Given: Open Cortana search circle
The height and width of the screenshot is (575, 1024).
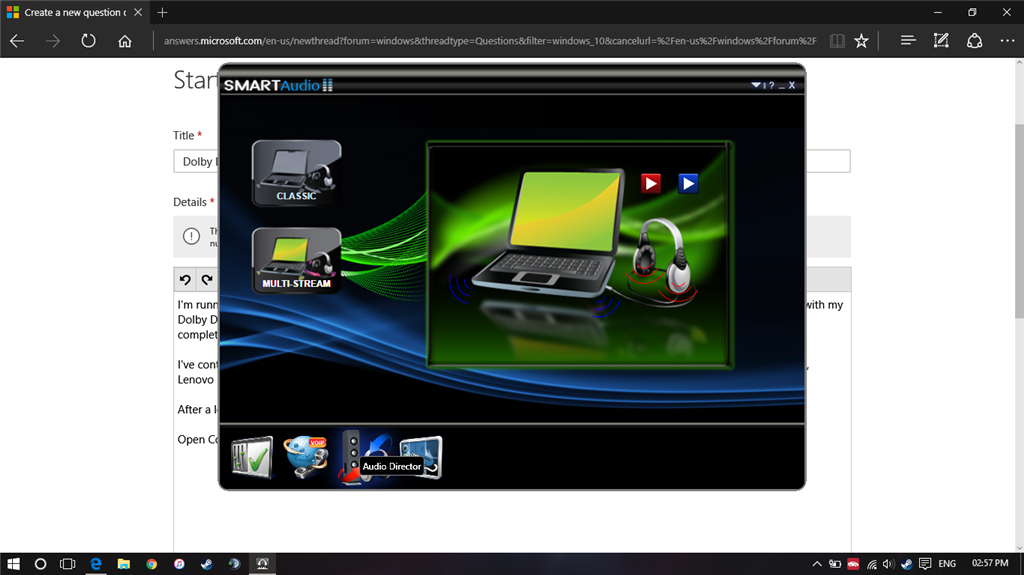Looking at the screenshot, I should [x=40, y=564].
